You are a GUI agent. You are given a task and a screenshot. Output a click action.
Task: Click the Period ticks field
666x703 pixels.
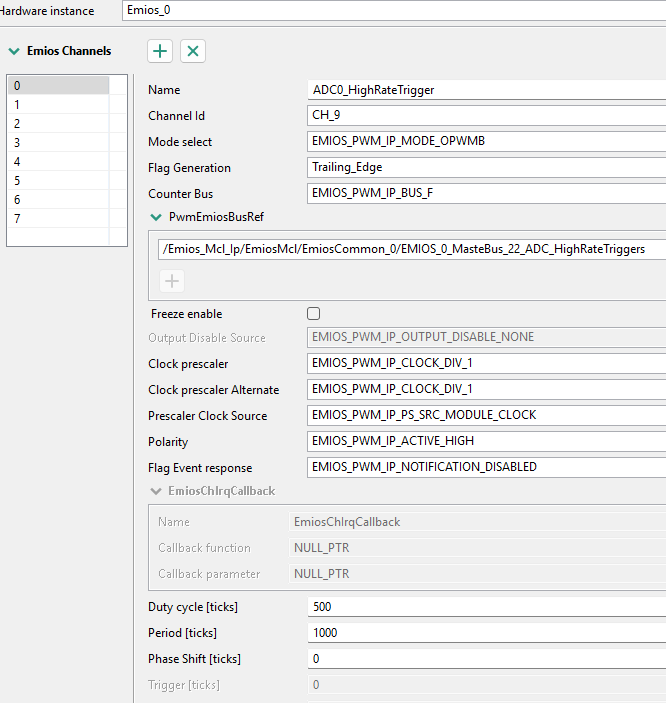487,632
